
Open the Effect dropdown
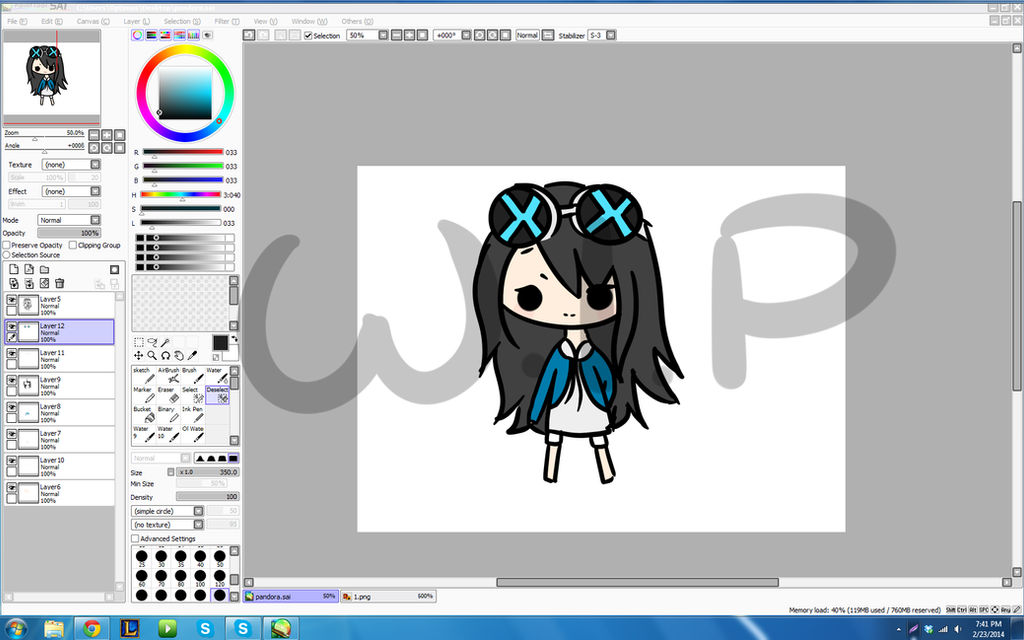[x=71, y=191]
